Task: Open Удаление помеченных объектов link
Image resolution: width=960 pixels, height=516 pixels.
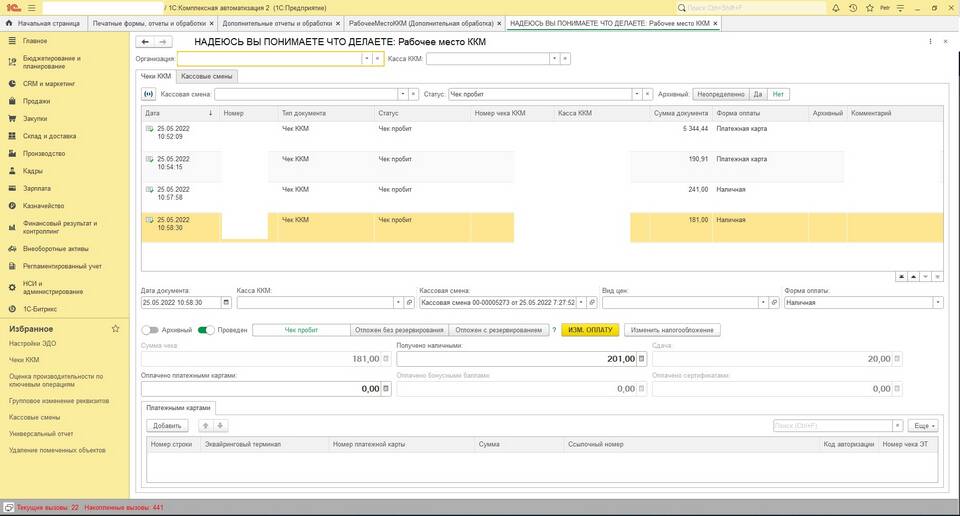Action: tap(58, 450)
